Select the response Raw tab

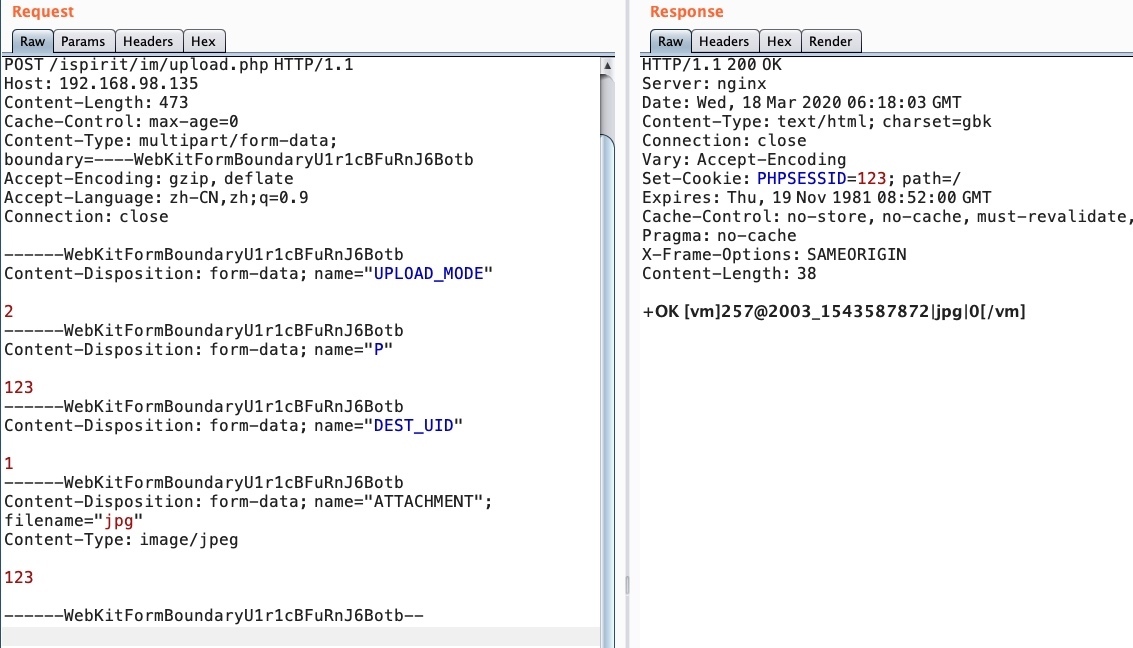[670, 41]
